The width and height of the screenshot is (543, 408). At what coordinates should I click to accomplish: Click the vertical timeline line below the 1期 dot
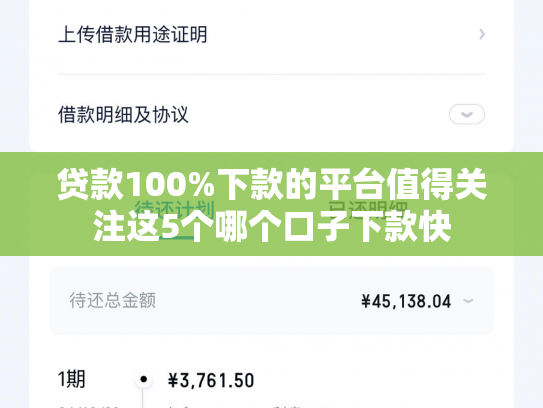(x=143, y=397)
